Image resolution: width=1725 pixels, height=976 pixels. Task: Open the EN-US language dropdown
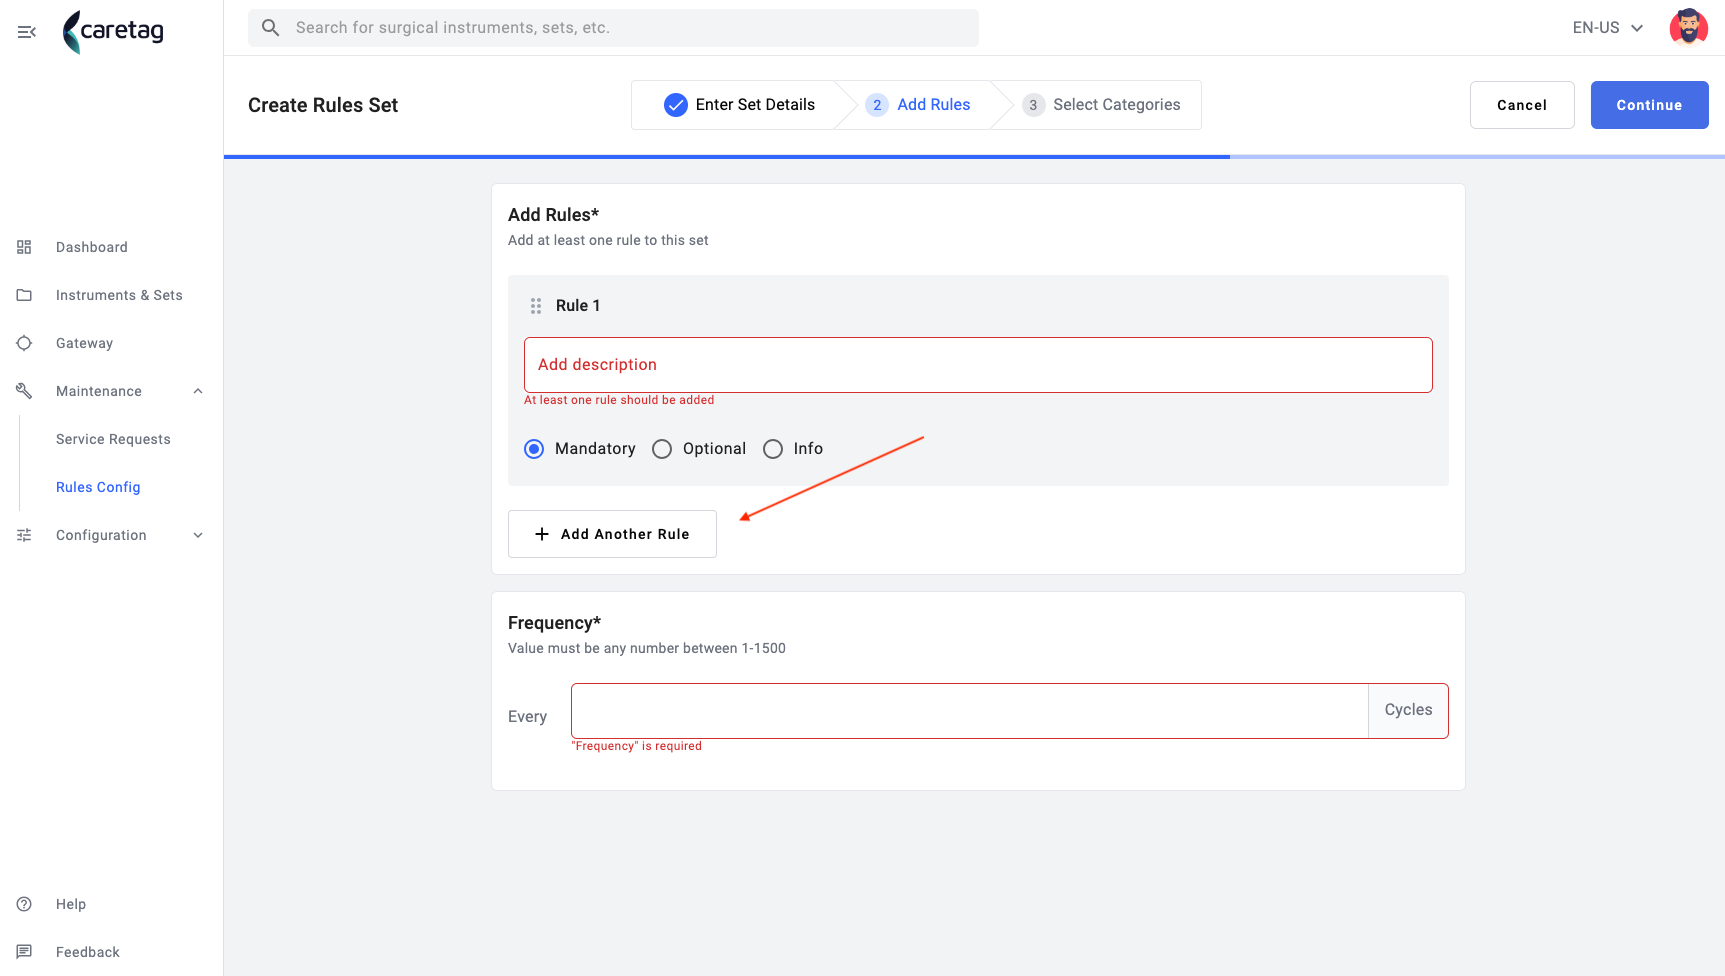(1608, 28)
